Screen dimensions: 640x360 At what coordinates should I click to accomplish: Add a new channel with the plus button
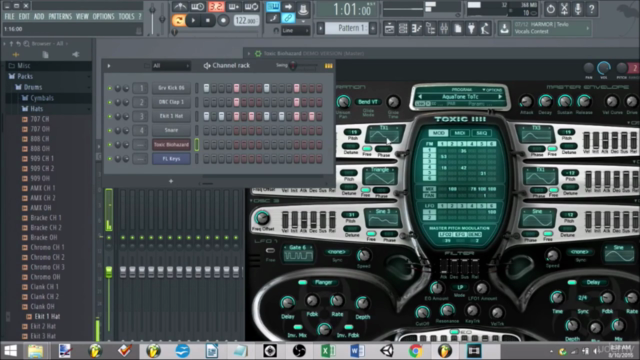tap(171, 181)
